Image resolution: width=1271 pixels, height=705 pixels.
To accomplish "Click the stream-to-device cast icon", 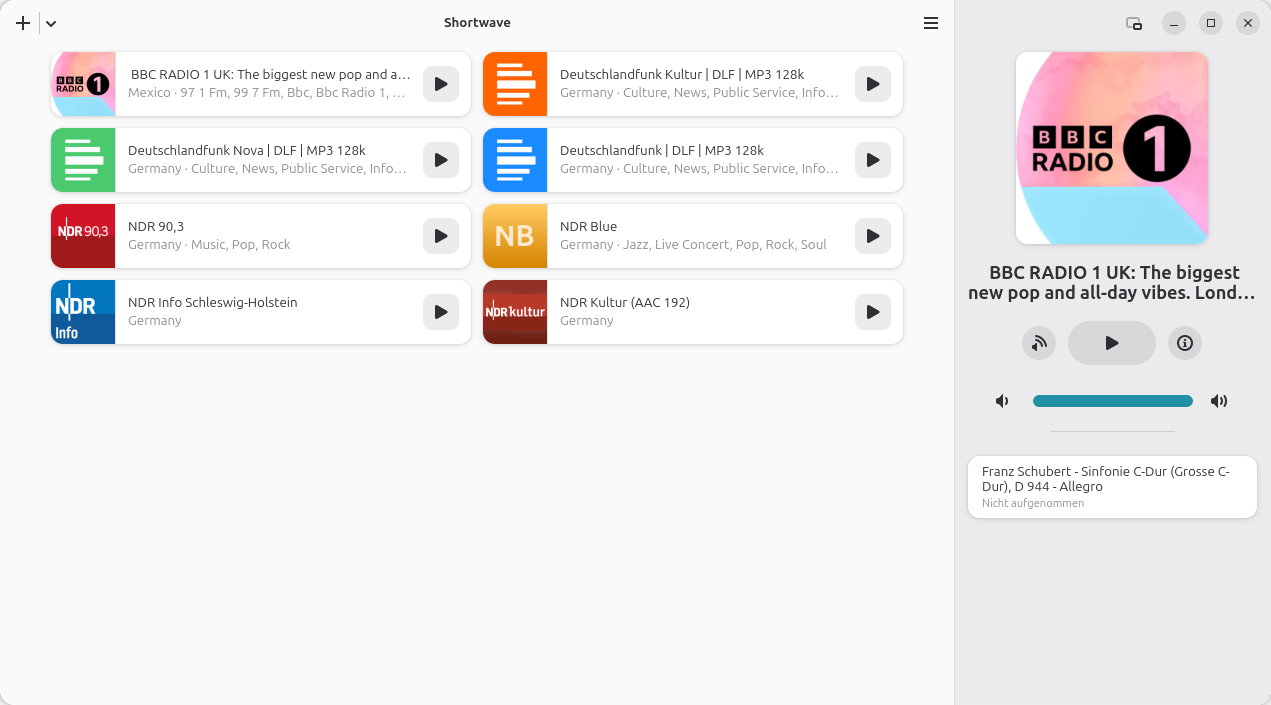I will pyautogui.click(x=1039, y=343).
